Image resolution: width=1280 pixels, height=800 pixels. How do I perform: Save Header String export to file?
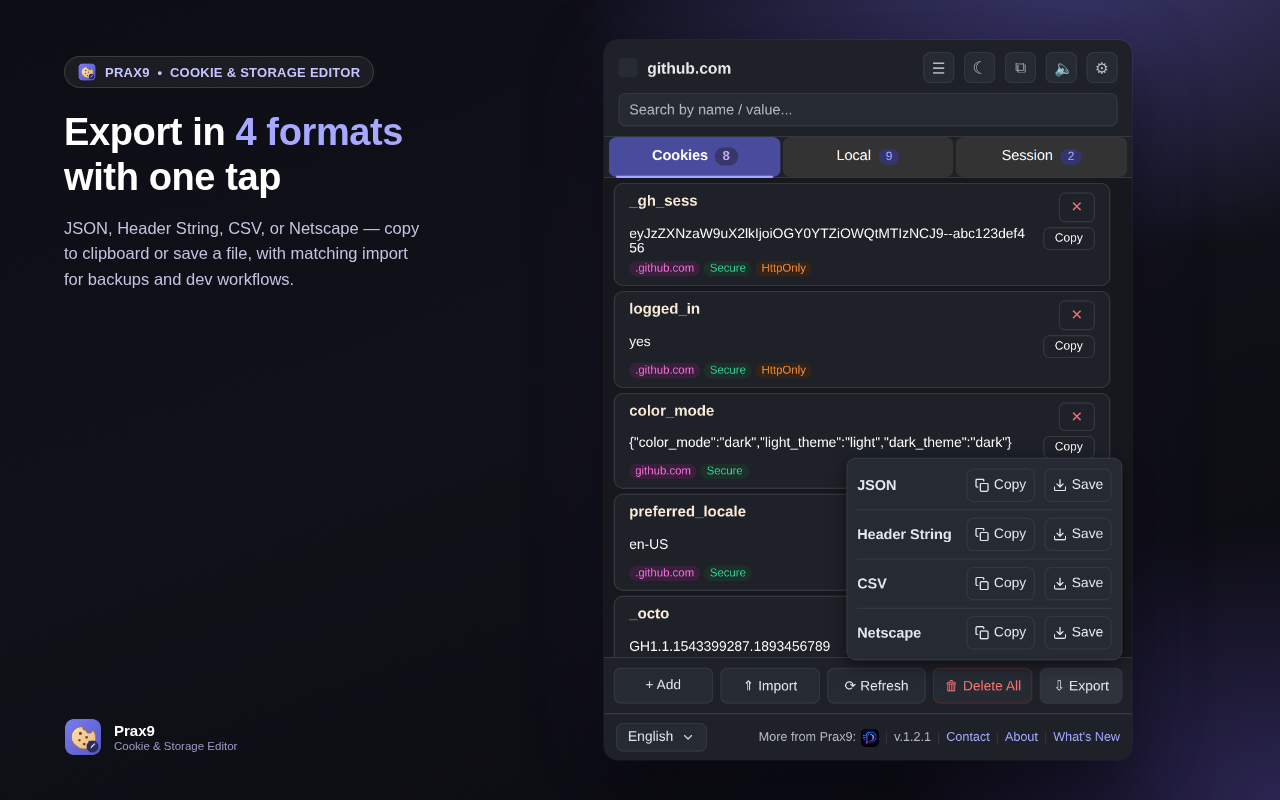coord(1078,534)
